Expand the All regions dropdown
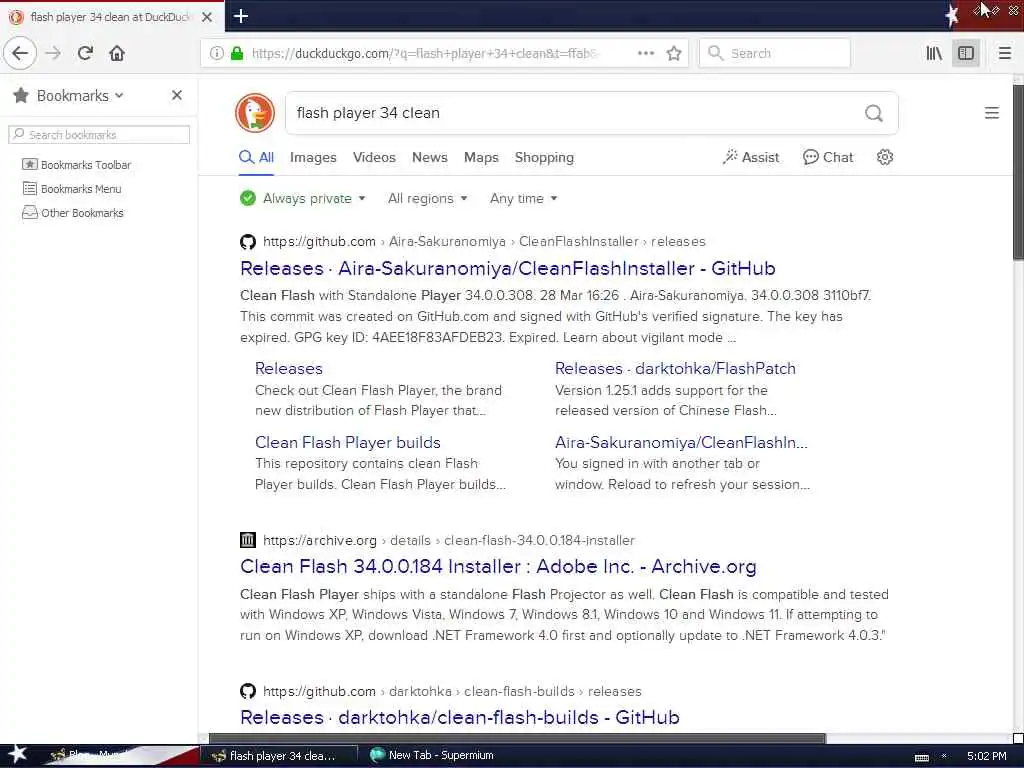 (x=428, y=199)
